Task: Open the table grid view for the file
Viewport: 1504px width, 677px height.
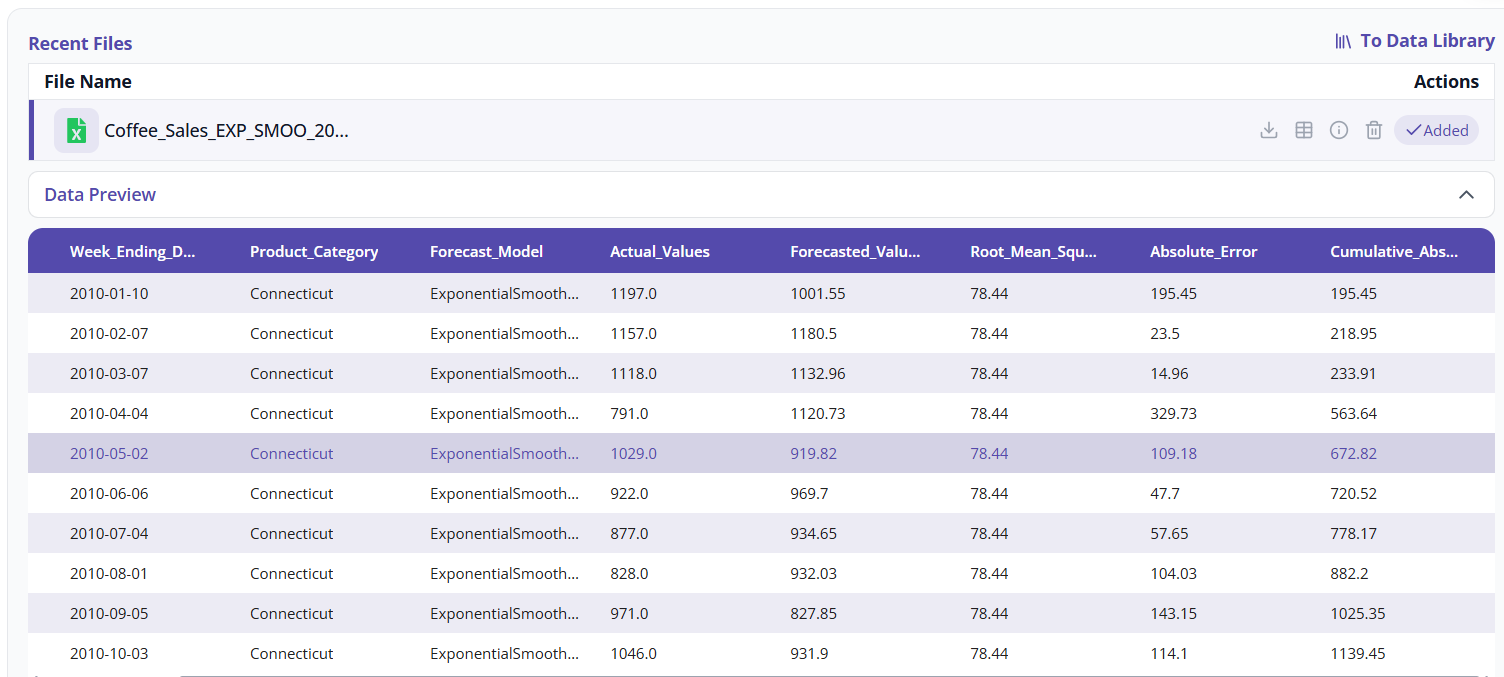Action: click(1303, 129)
